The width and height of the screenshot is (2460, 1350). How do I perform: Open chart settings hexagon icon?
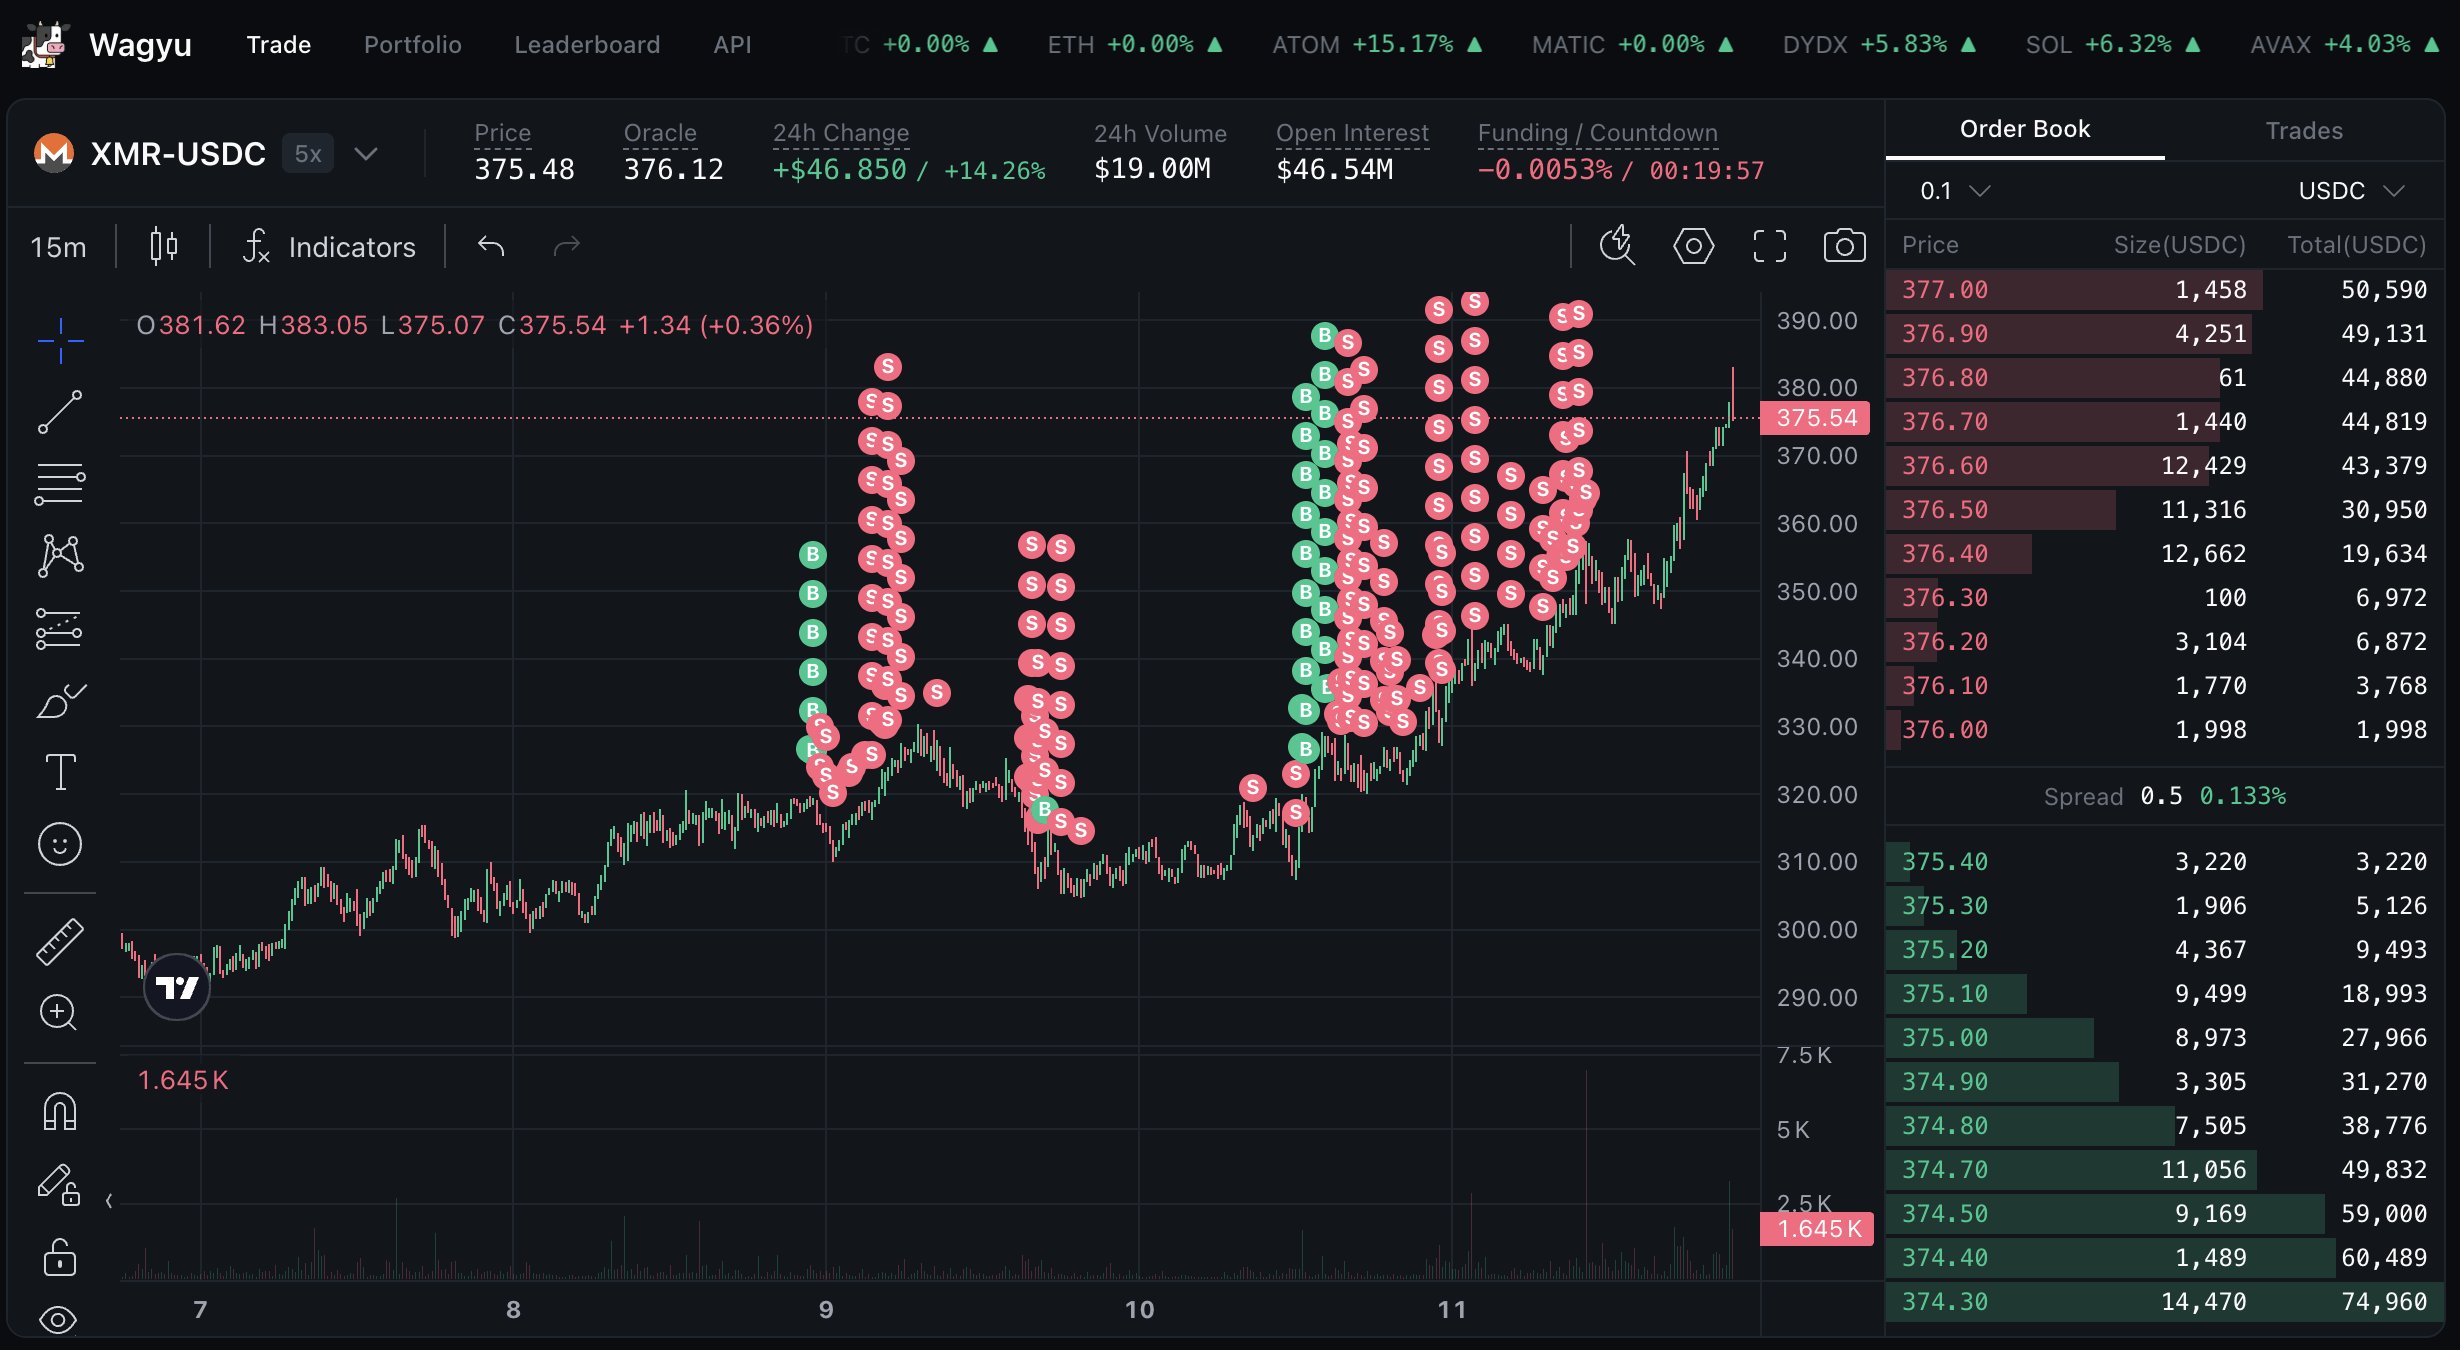pyautogui.click(x=1693, y=246)
